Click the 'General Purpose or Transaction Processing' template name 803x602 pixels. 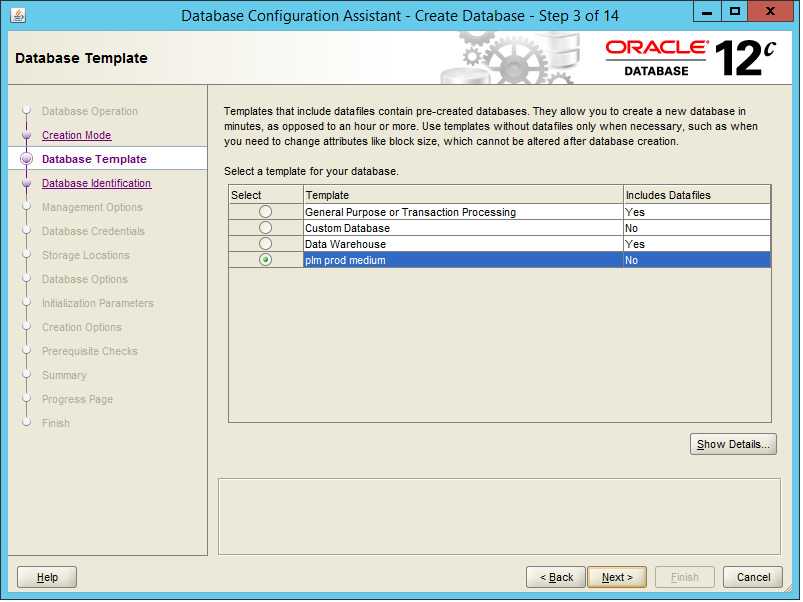click(x=410, y=212)
